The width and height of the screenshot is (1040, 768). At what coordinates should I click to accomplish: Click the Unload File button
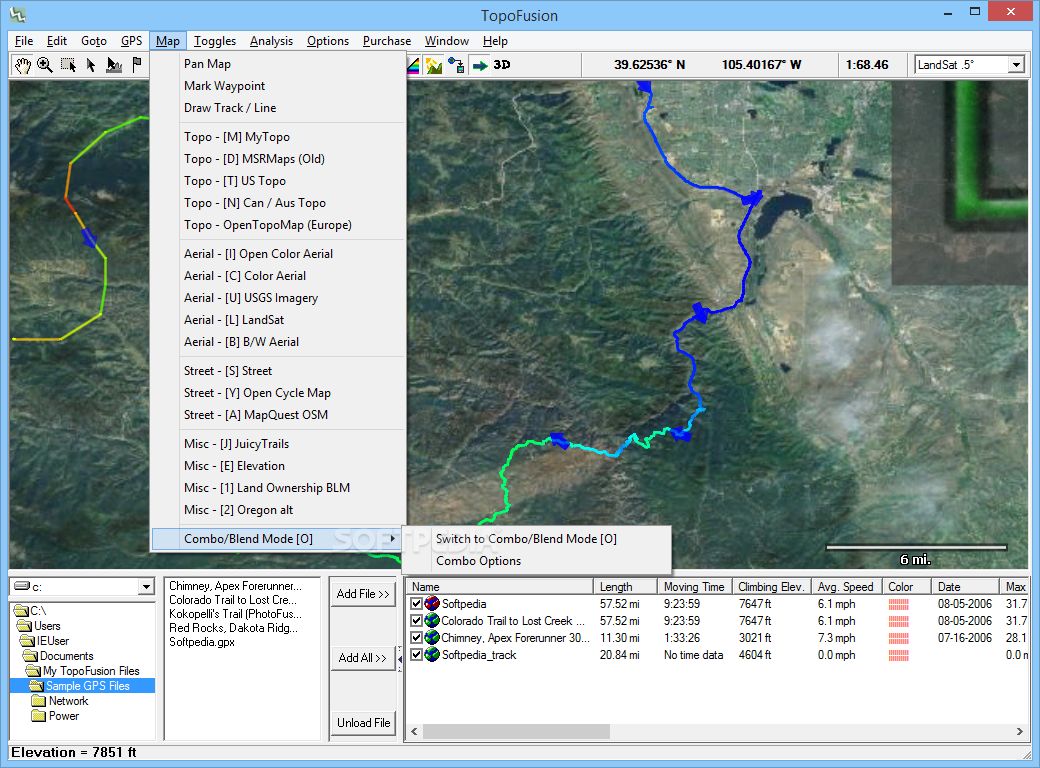[363, 723]
